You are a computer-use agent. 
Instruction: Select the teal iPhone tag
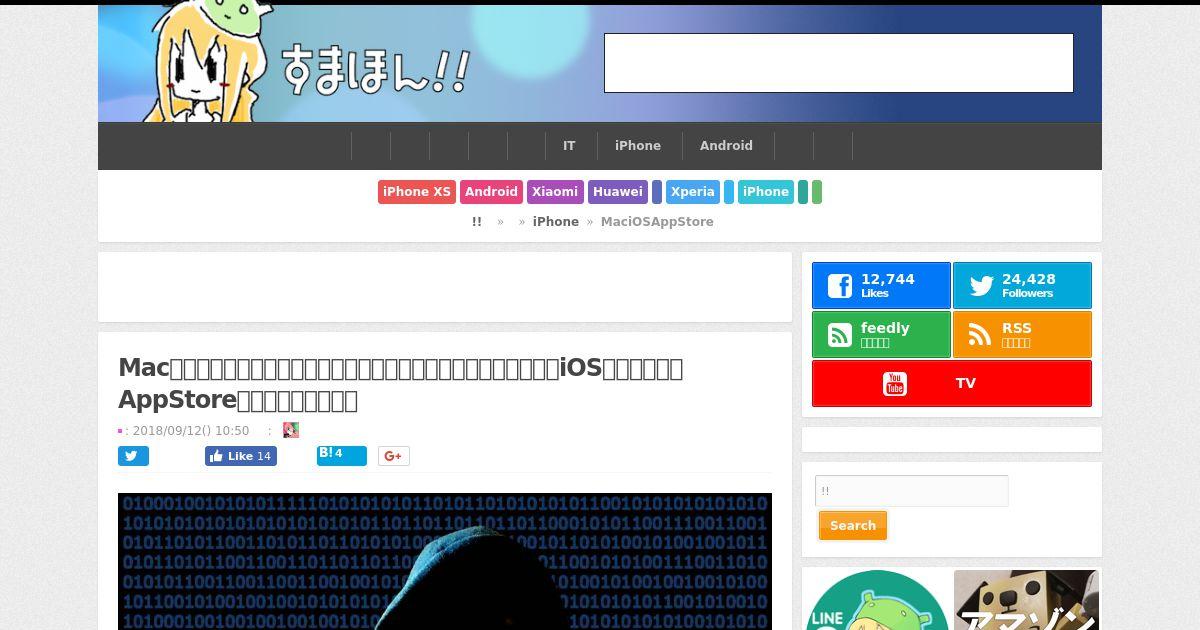[x=766, y=192]
